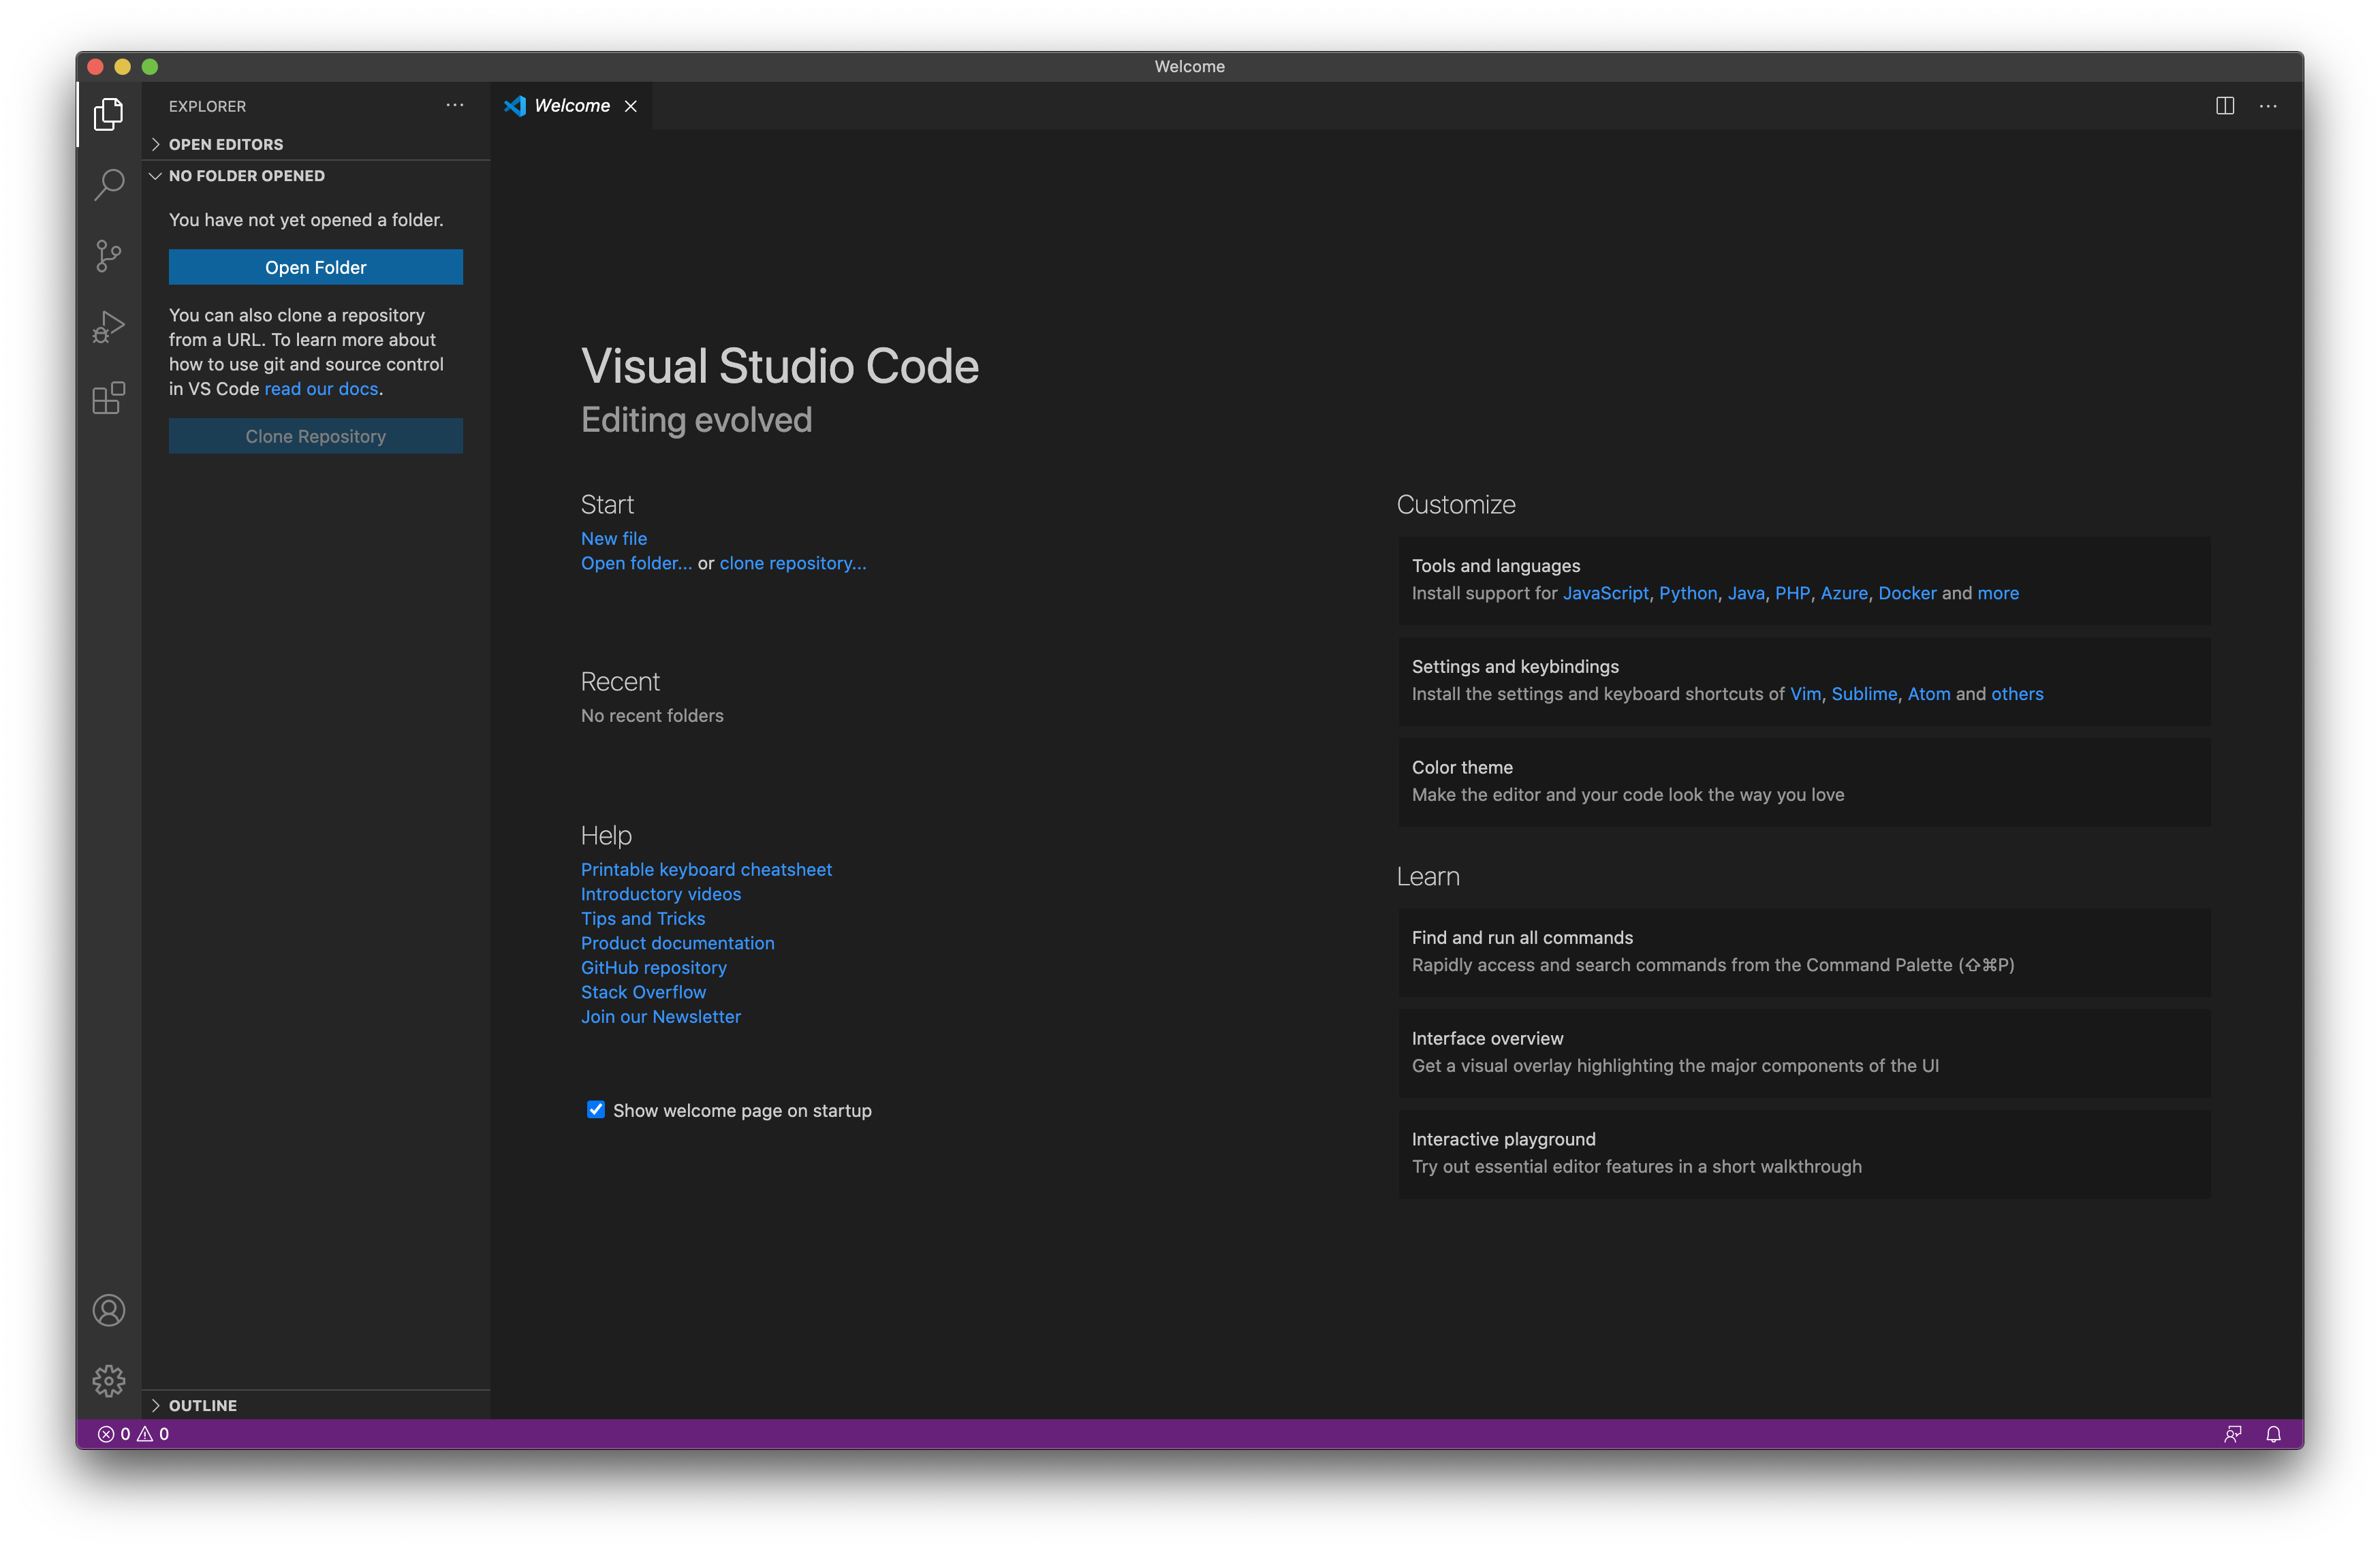This screenshot has height=1550, width=2380.
Task: Open Introductory videos link
Action: point(661,894)
